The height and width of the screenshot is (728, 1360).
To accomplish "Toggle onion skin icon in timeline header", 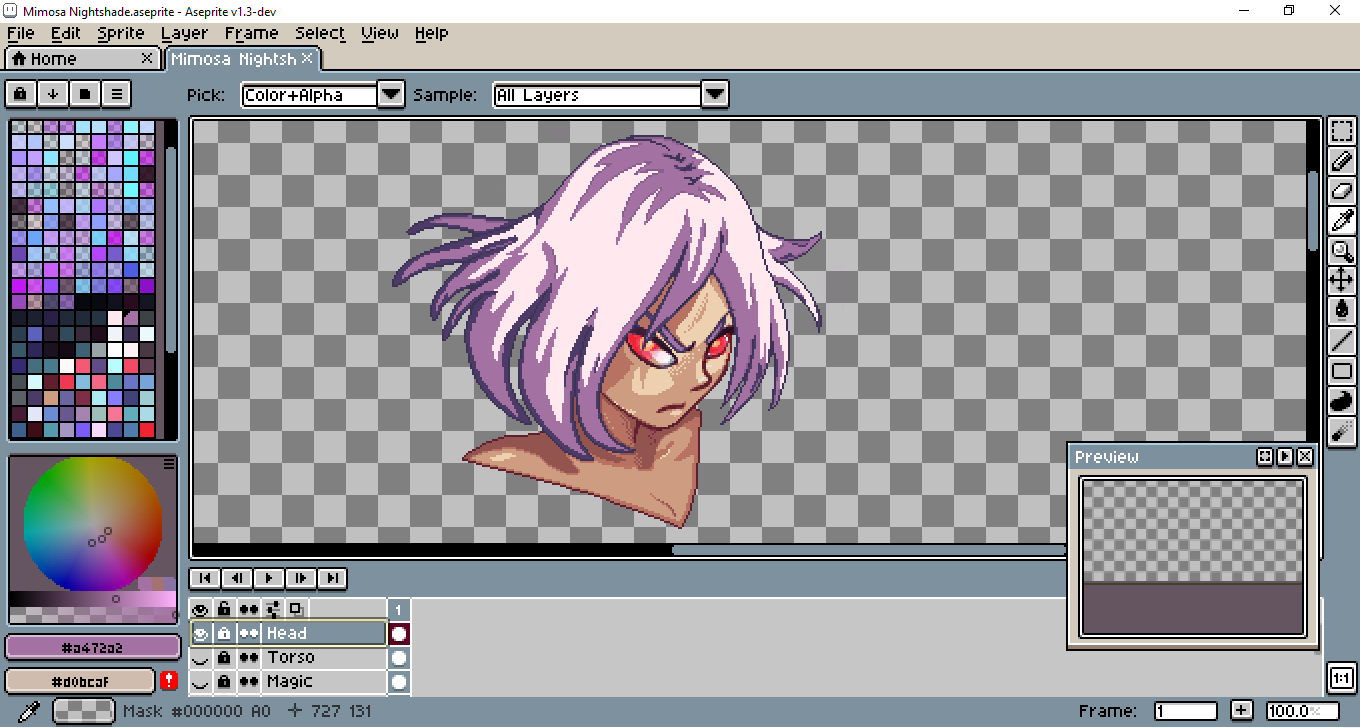I will click(x=296, y=609).
